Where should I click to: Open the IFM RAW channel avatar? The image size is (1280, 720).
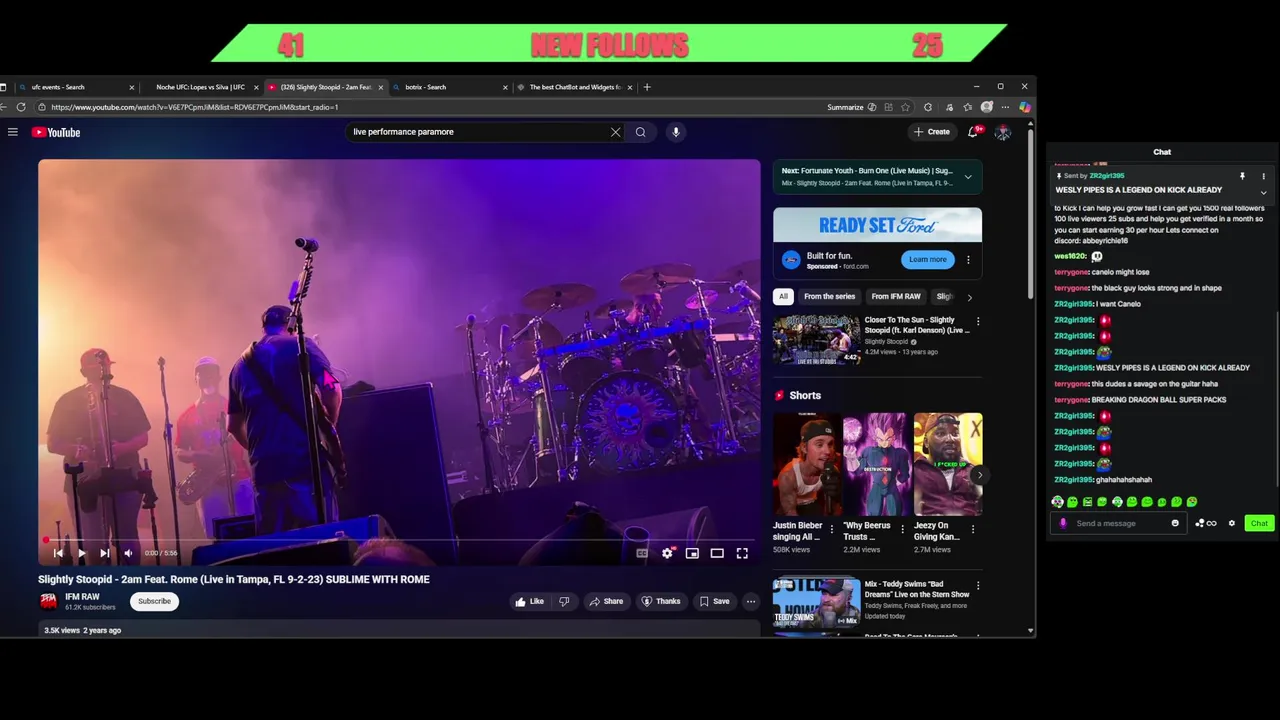tap(48, 601)
